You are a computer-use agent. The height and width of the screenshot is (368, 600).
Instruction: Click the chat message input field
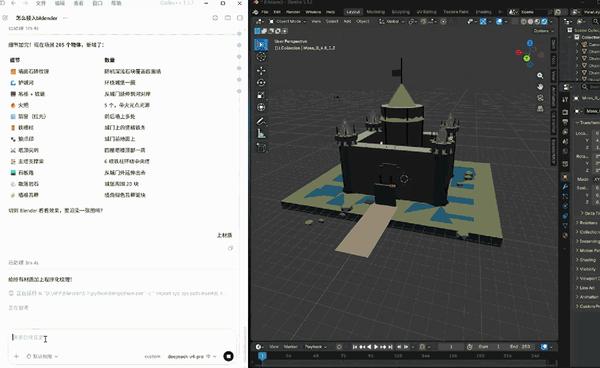pos(122,337)
